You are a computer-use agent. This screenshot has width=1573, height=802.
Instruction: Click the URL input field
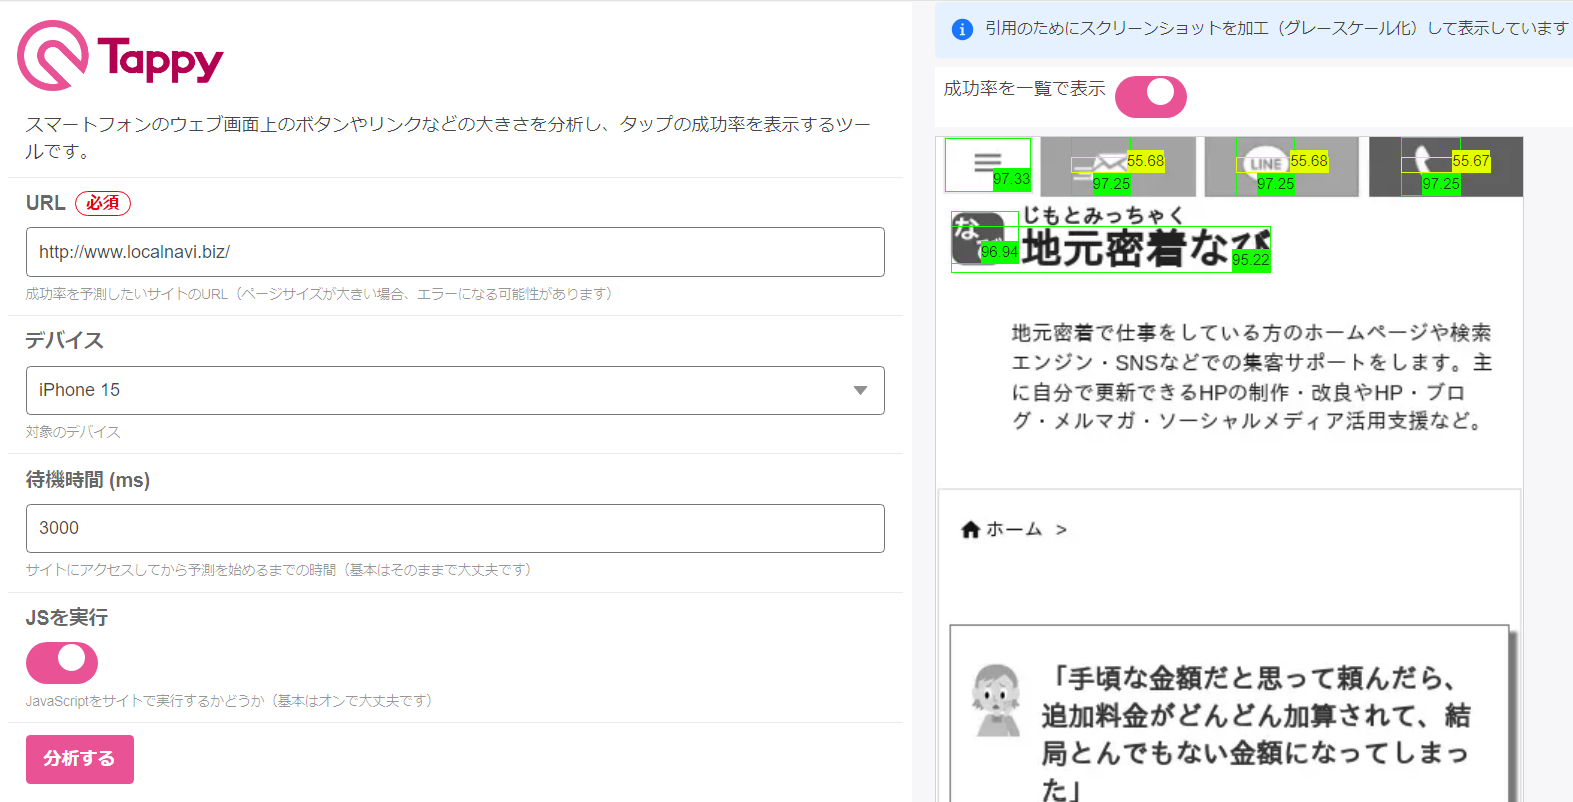pyautogui.click(x=455, y=252)
